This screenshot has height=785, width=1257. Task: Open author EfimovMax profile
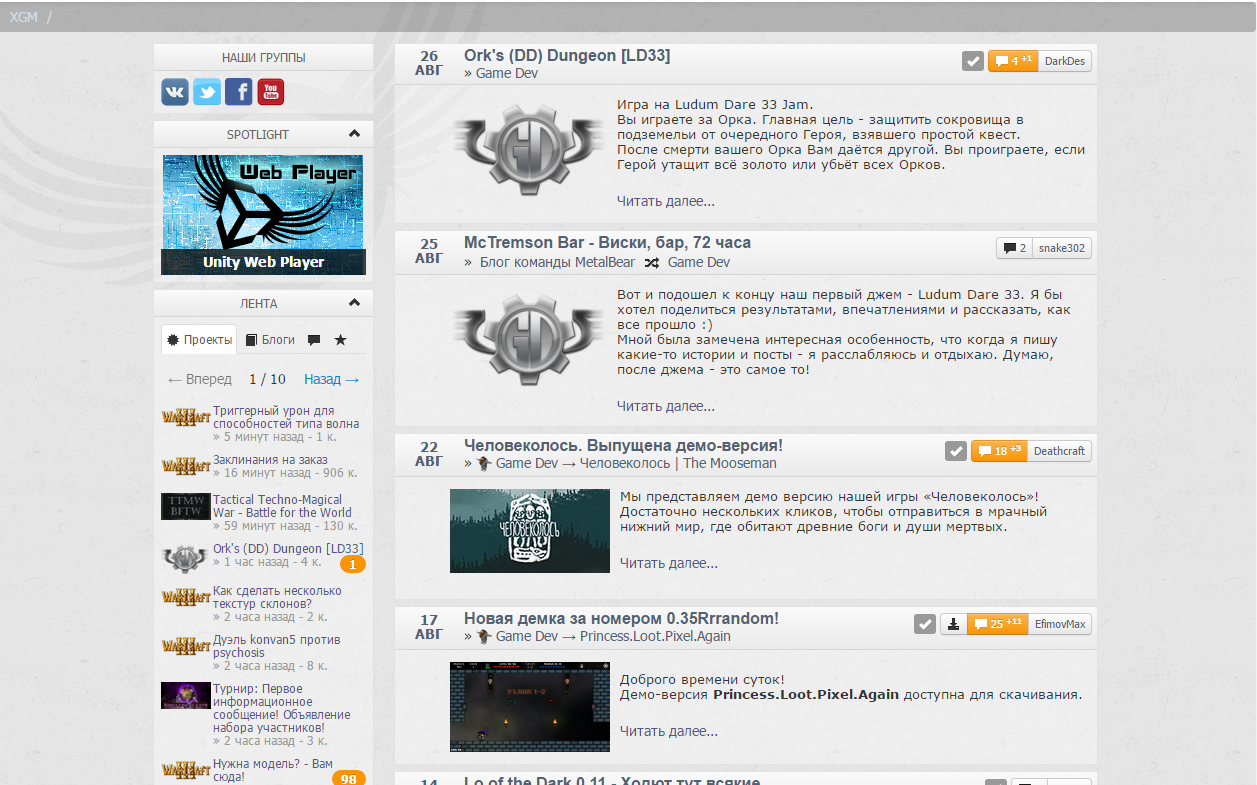click(x=1059, y=624)
